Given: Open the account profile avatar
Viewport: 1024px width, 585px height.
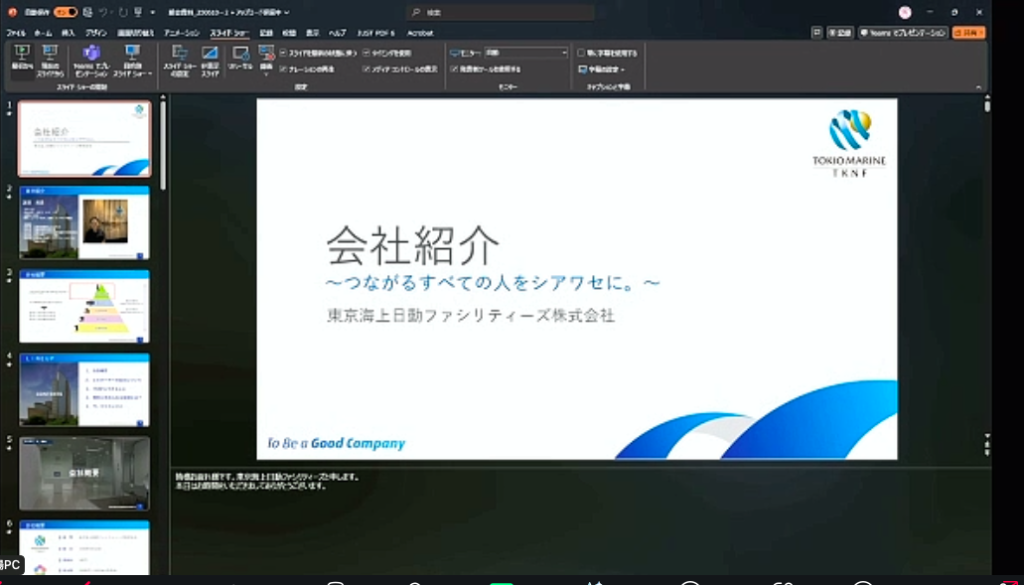Looking at the screenshot, I should click(904, 12).
